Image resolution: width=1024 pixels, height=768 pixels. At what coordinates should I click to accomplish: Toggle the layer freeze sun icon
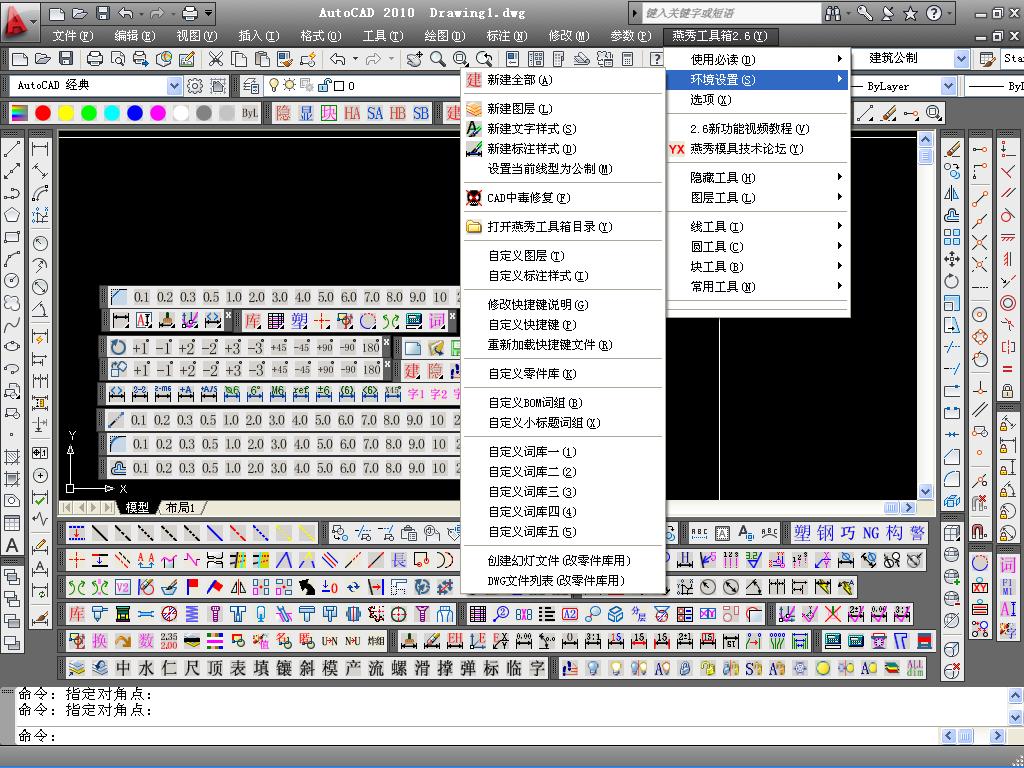(x=289, y=86)
